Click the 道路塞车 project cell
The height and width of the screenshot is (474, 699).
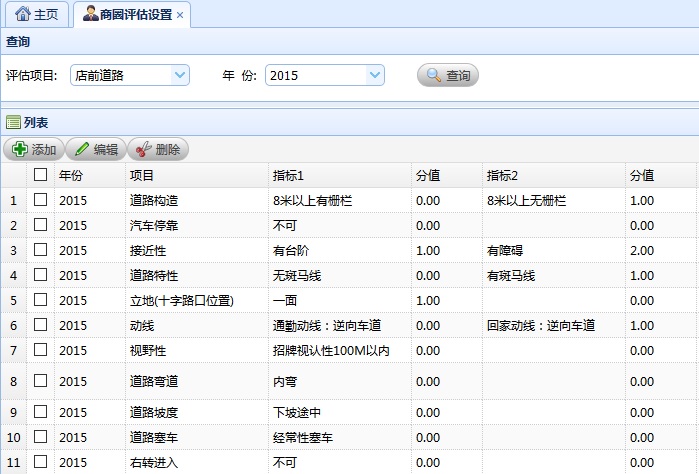197,437
